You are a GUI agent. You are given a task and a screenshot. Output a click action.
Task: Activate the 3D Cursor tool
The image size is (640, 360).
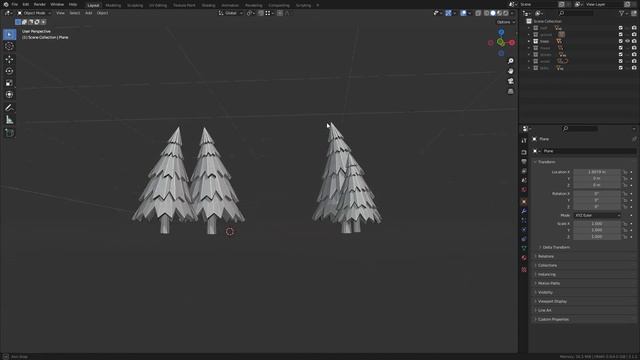click(x=9, y=46)
